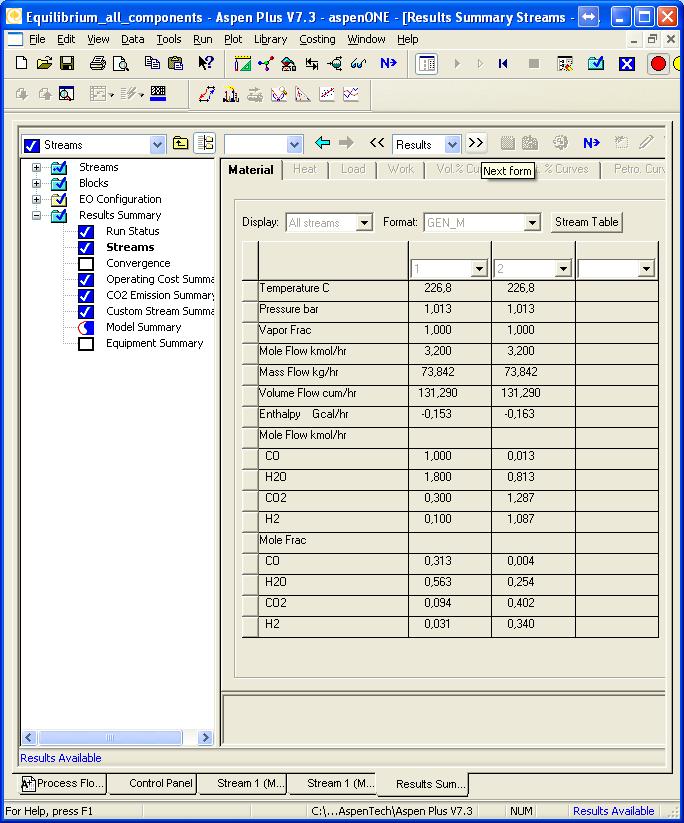
Task: Open the Results view dropdown
Action: [x=452, y=144]
